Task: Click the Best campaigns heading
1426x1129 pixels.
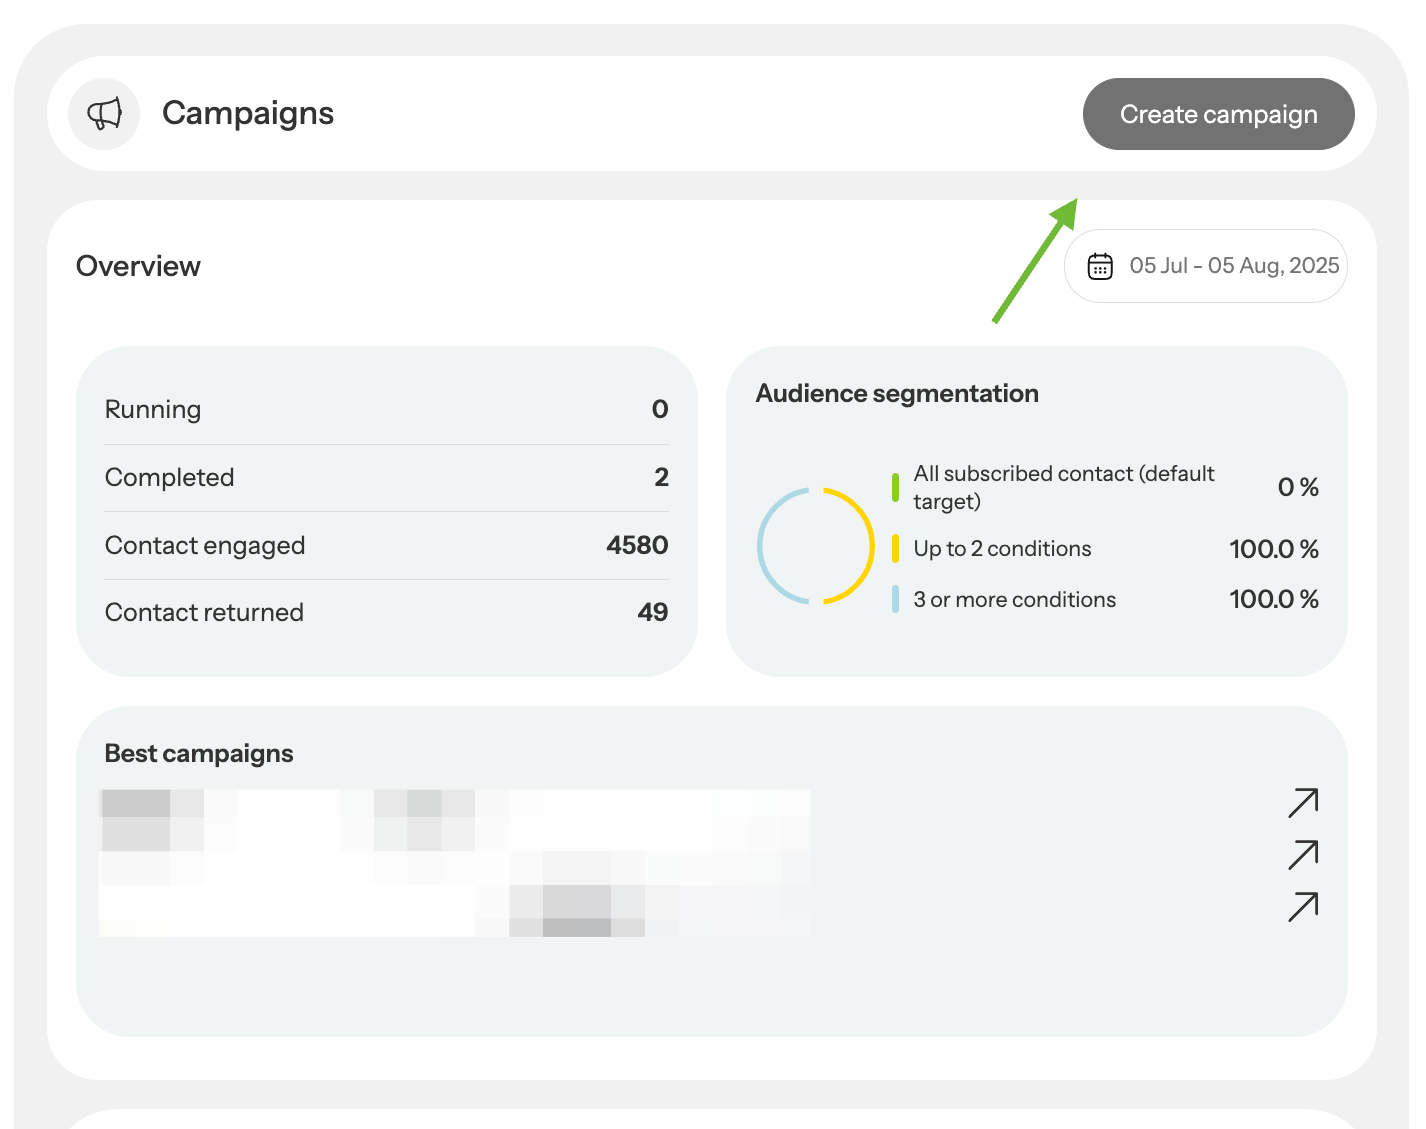Action: tap(199, 753)
